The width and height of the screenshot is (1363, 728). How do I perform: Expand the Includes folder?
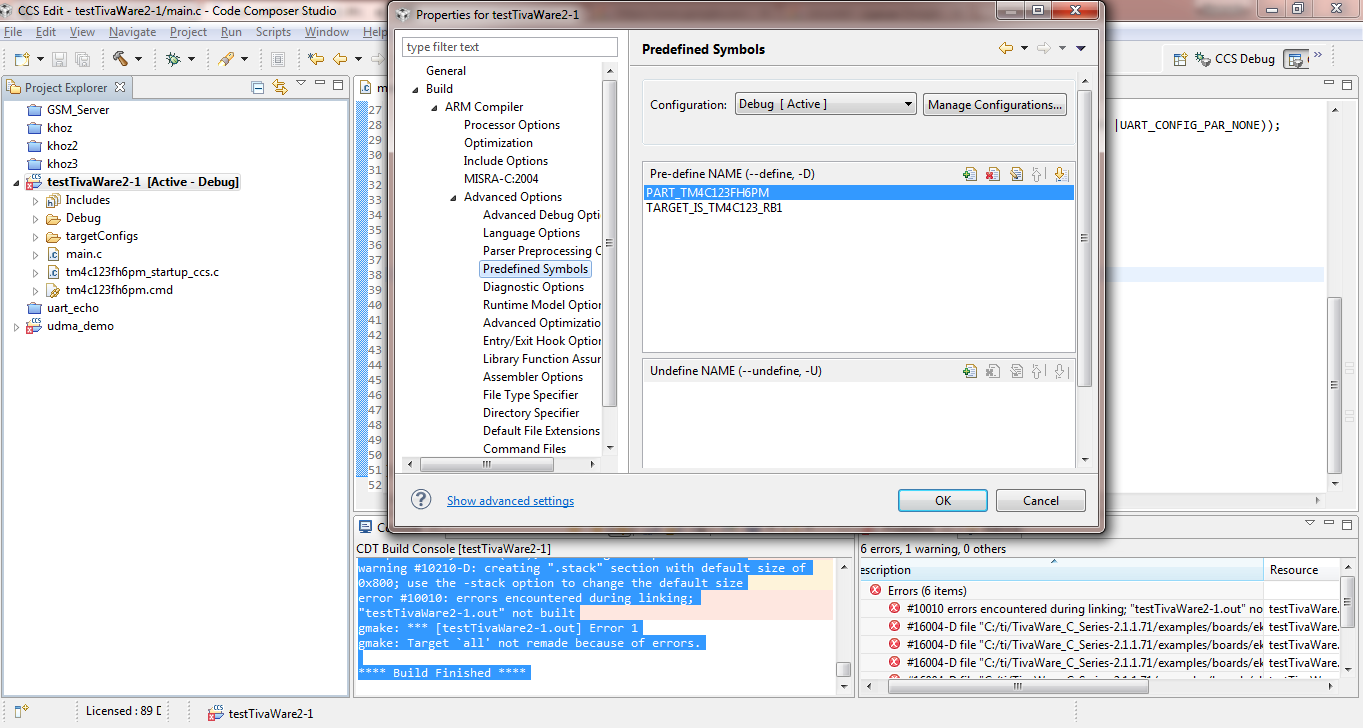click(x=35, y=200)
